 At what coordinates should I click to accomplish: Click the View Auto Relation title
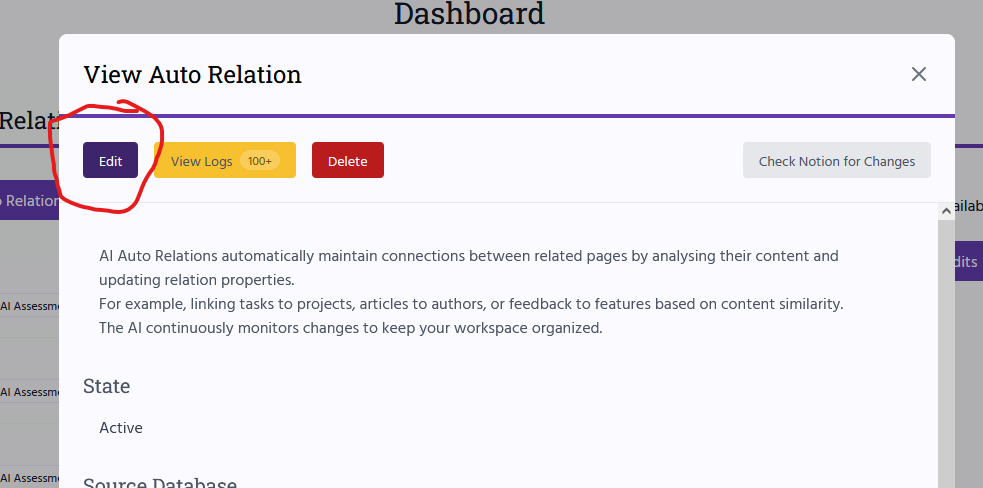tap(192, 75)
